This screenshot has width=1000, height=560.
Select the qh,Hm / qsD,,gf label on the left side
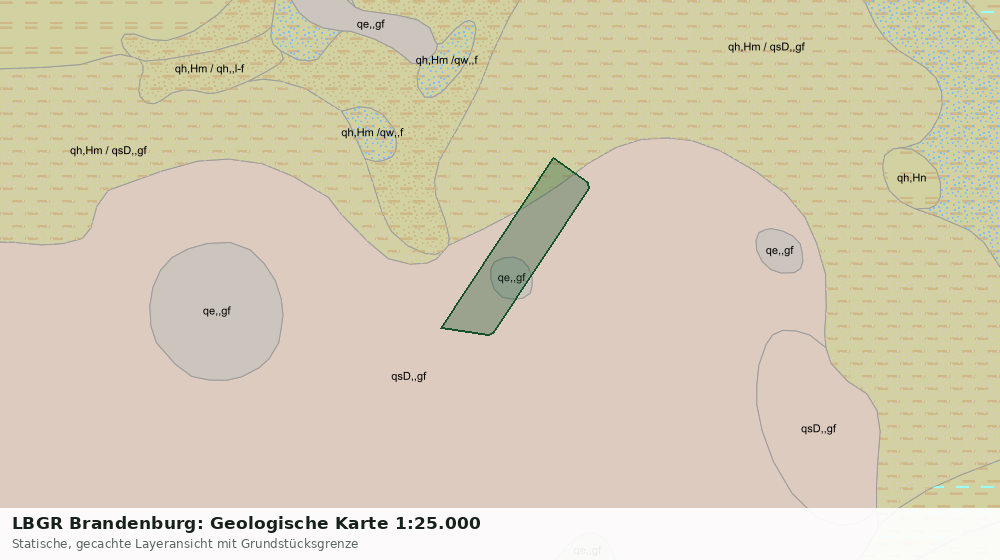[108, 151]
